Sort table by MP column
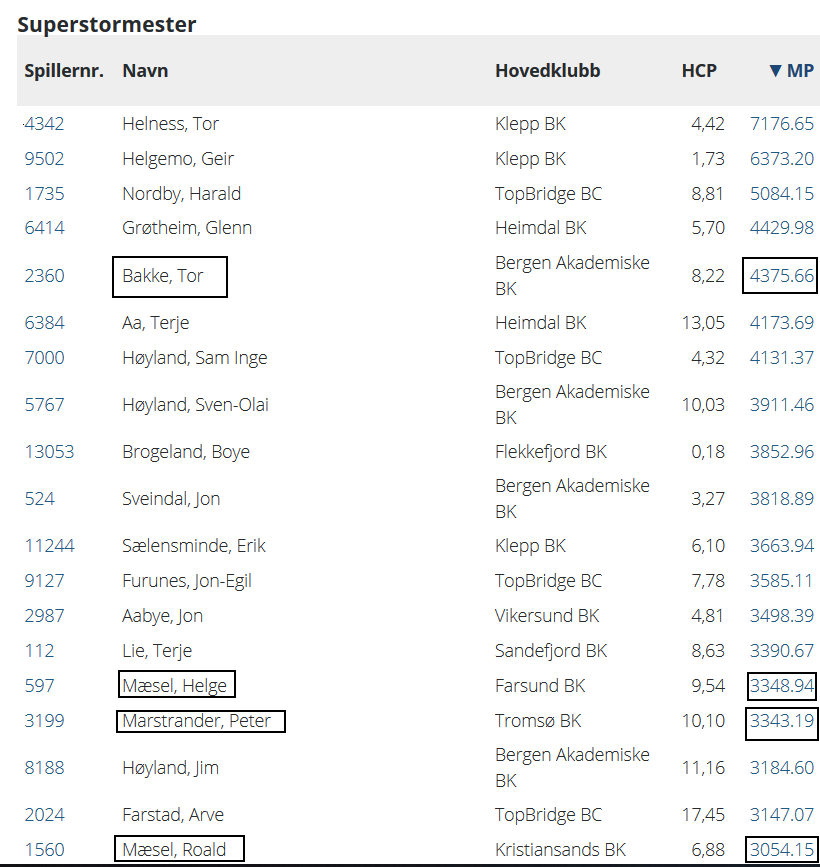 pos(791,71)
